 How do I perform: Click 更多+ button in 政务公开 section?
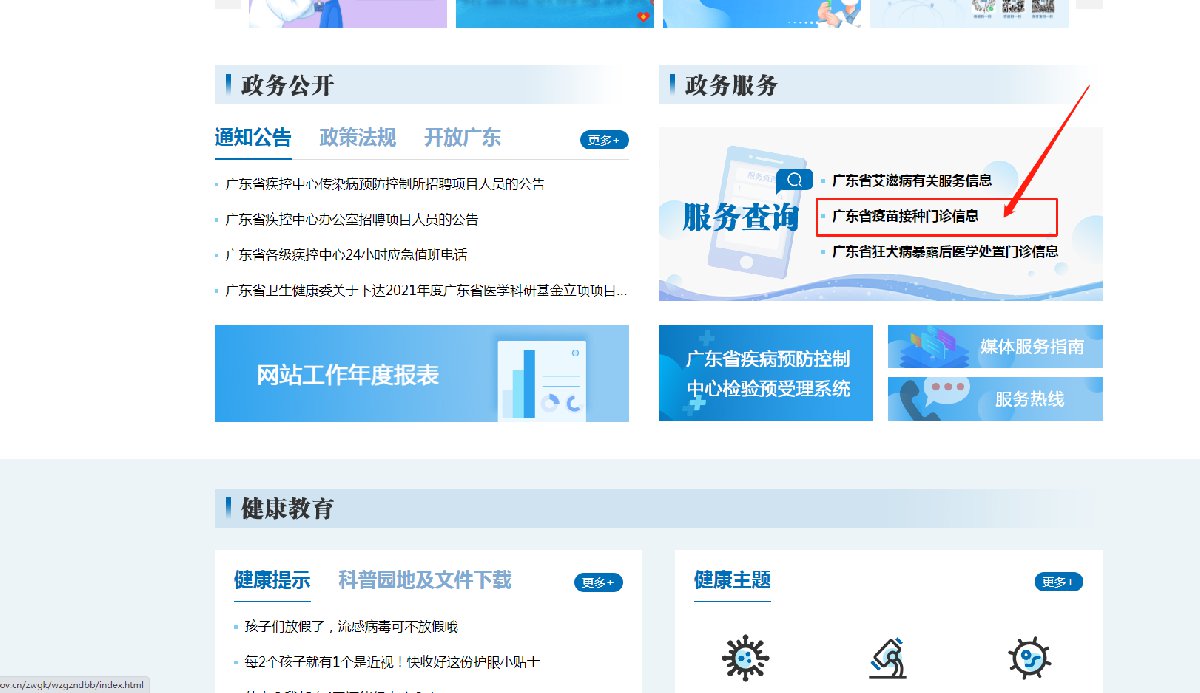(x=604, y=140)
